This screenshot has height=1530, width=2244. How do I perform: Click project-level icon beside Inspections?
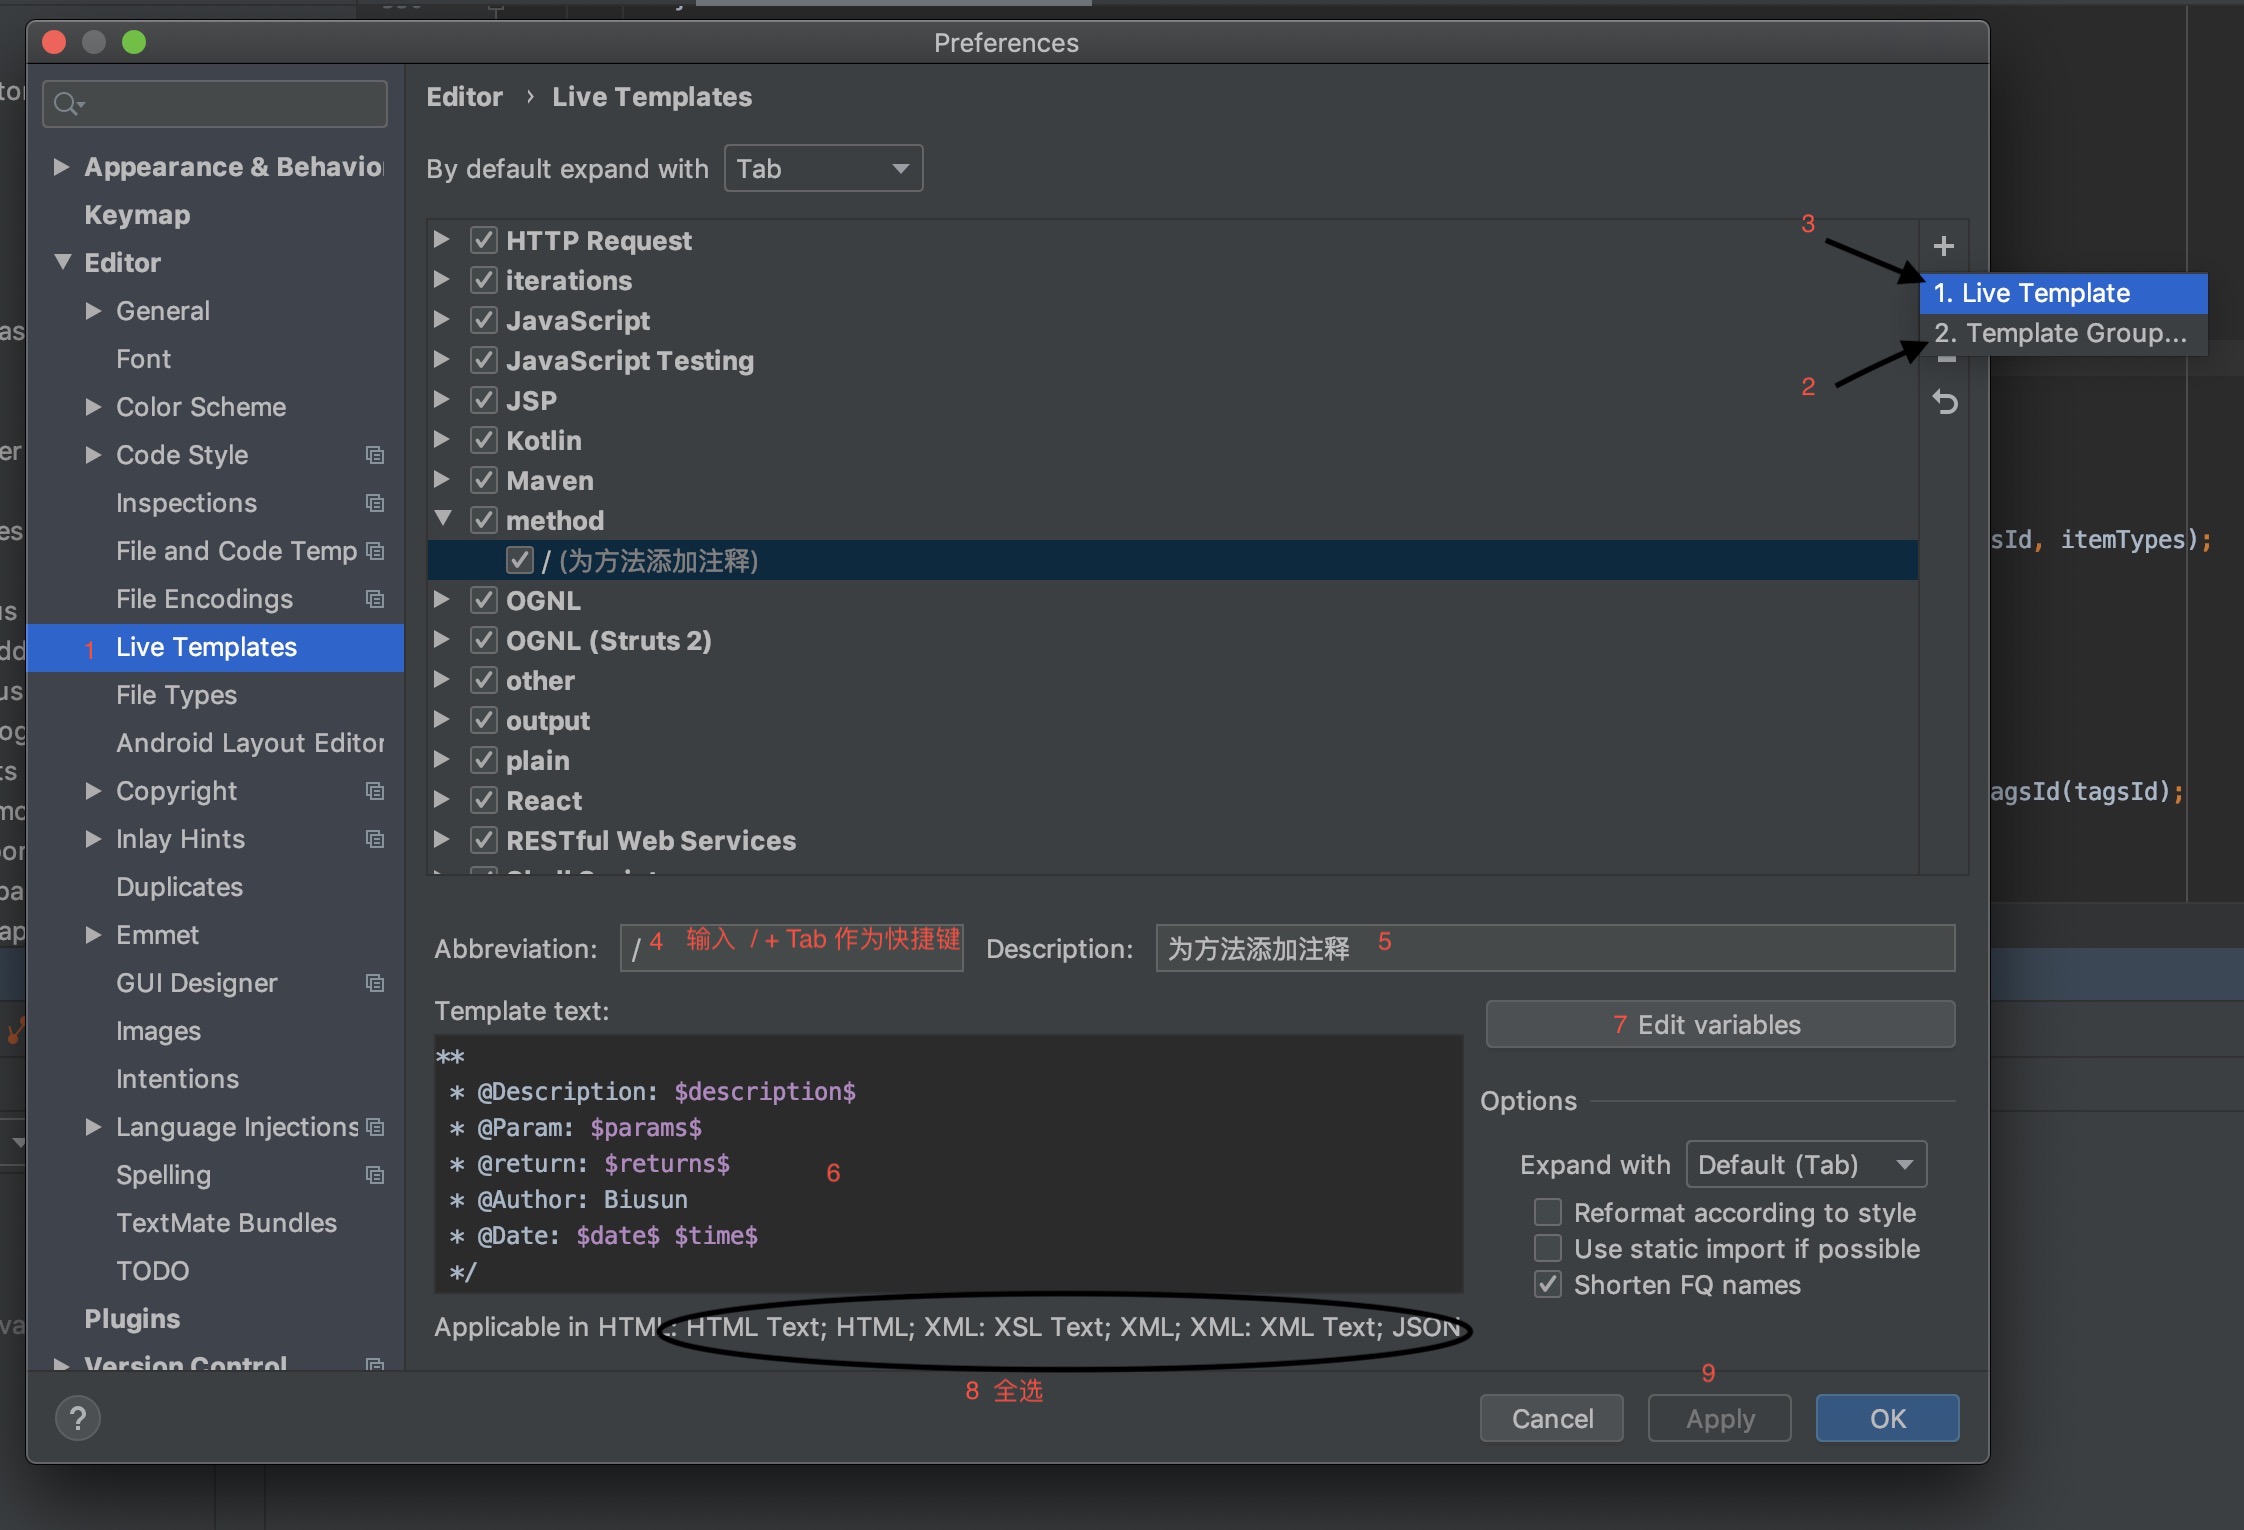click(x=375, y=503)
